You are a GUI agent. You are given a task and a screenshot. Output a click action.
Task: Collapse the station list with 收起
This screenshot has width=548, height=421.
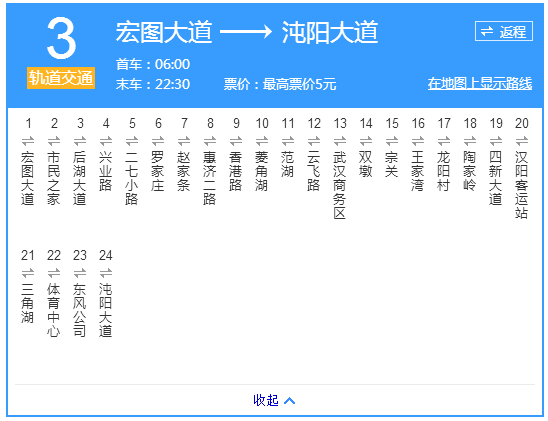[274, 400]
